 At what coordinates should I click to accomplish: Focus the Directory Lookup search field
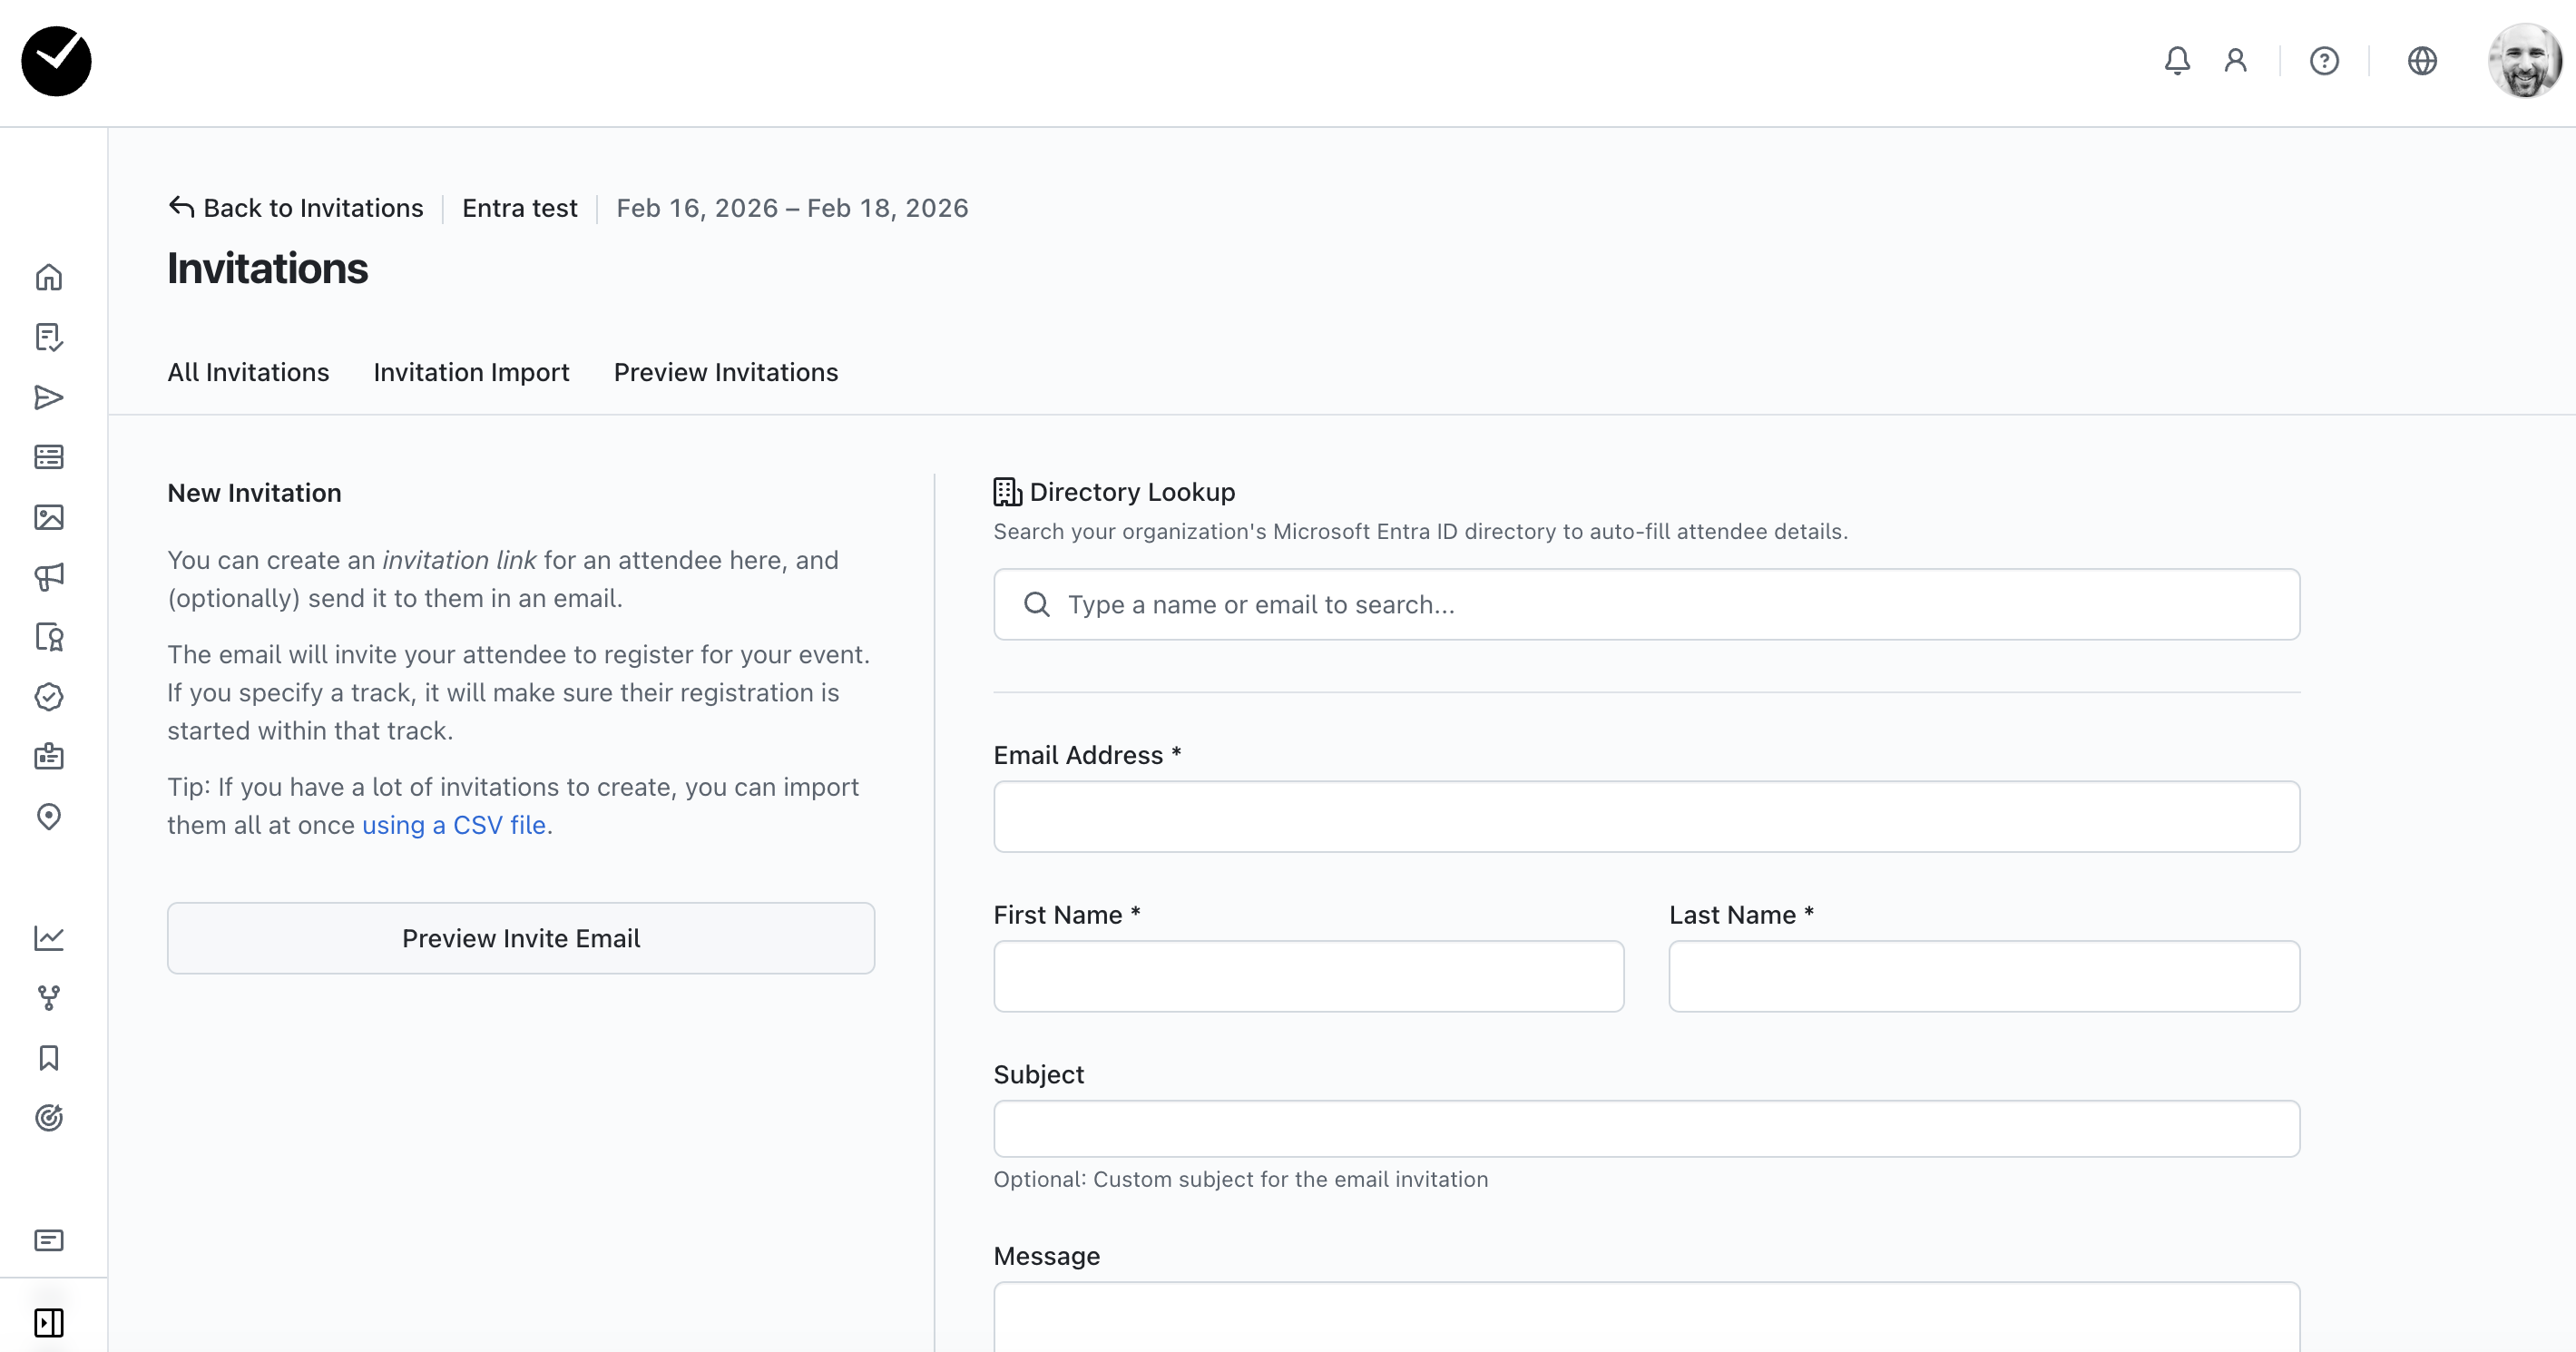[1646, 605]
